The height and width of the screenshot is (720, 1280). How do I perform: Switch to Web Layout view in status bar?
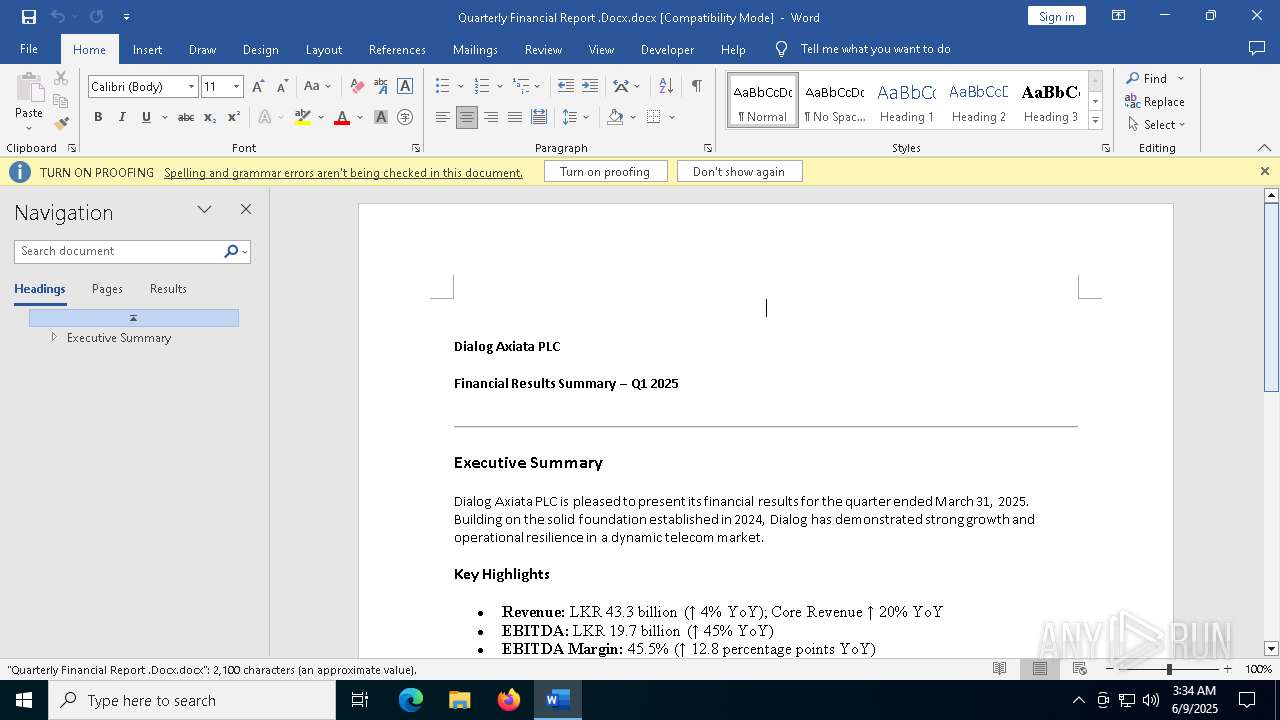[x=1080, y=669]
